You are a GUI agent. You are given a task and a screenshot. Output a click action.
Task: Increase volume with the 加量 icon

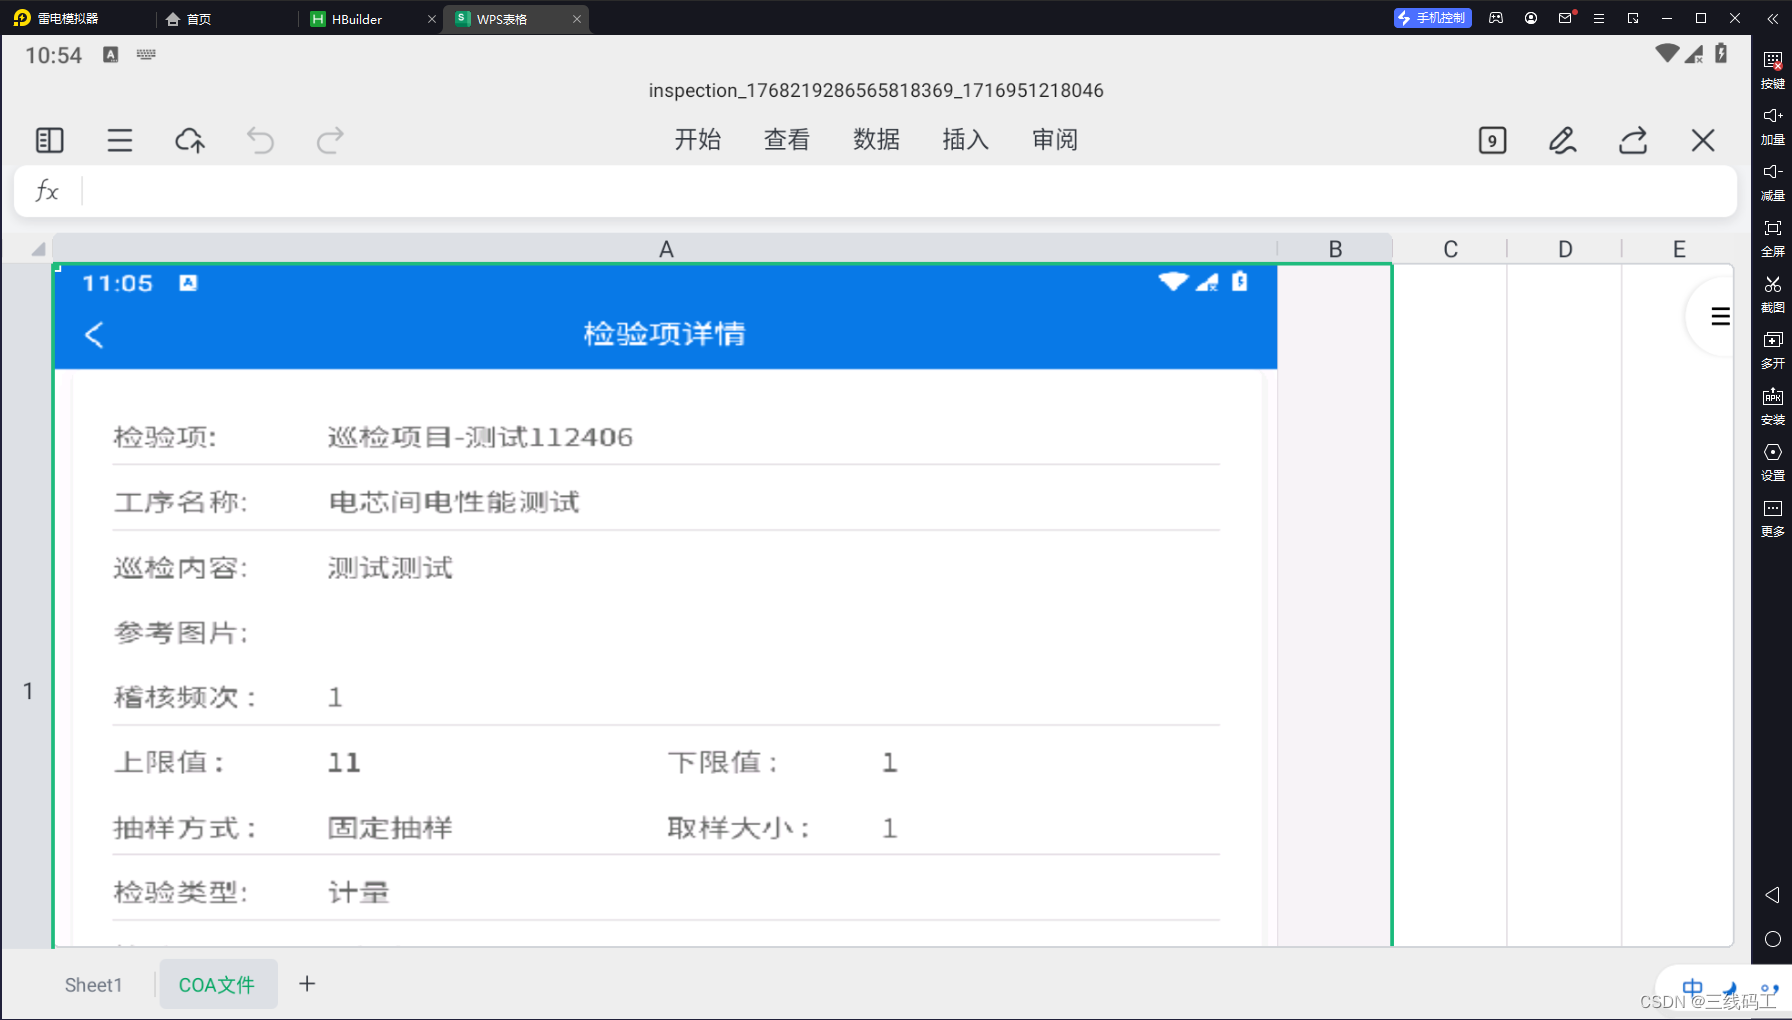(1772, 125)
